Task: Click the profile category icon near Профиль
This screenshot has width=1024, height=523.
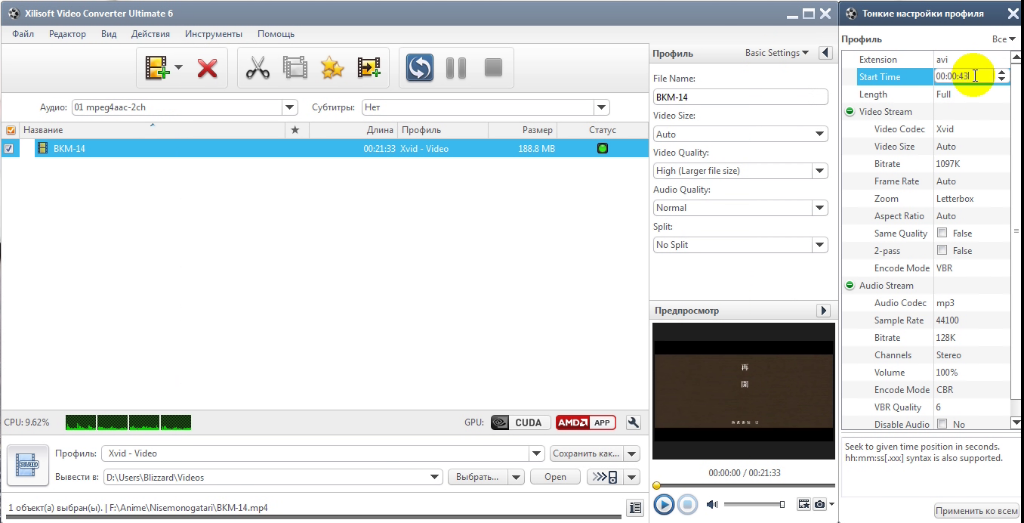Action: (x=28, y=464)
